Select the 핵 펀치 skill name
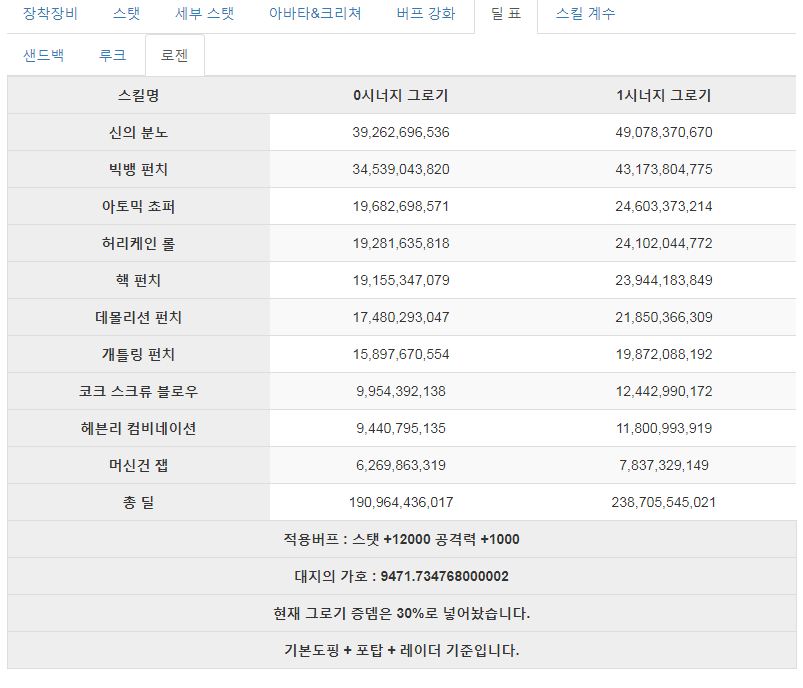Image resolution: width=803 pixels, height=688 pixels. tap(138, 280)
